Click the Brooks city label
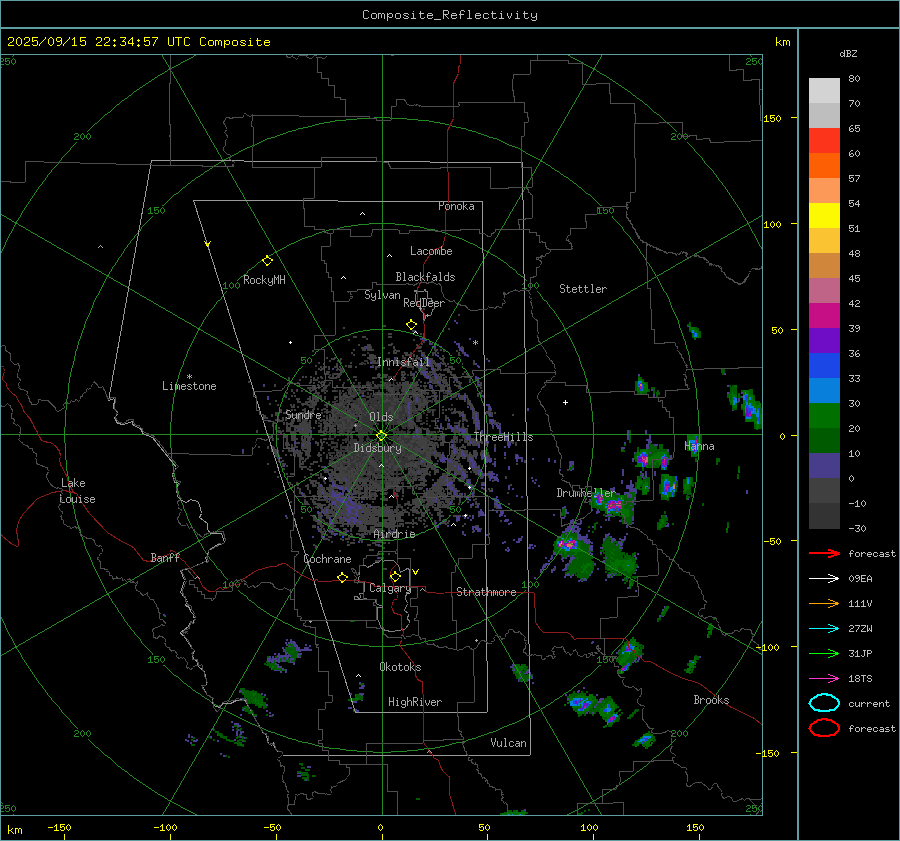The width and height of the screenshot is (900, 841). pos(711,700)
